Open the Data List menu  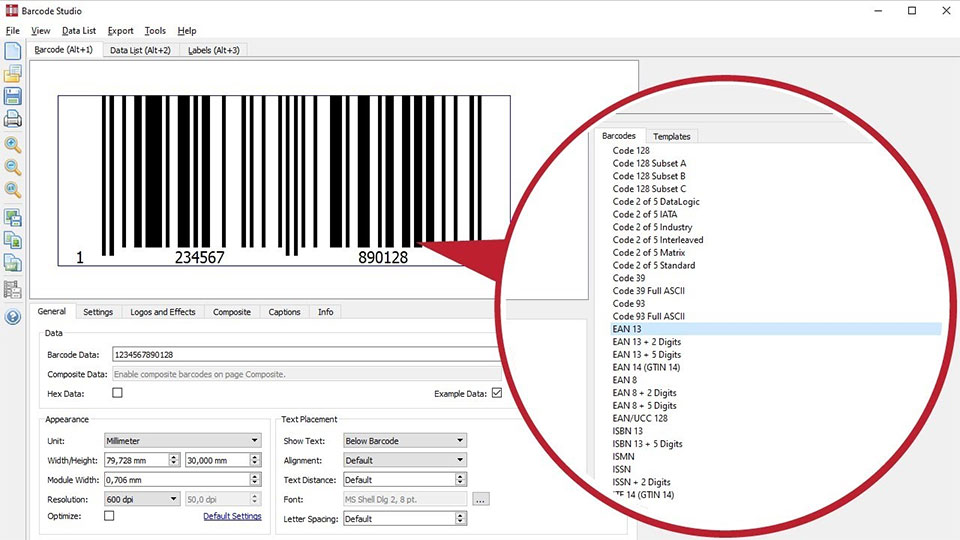point(79,31)
